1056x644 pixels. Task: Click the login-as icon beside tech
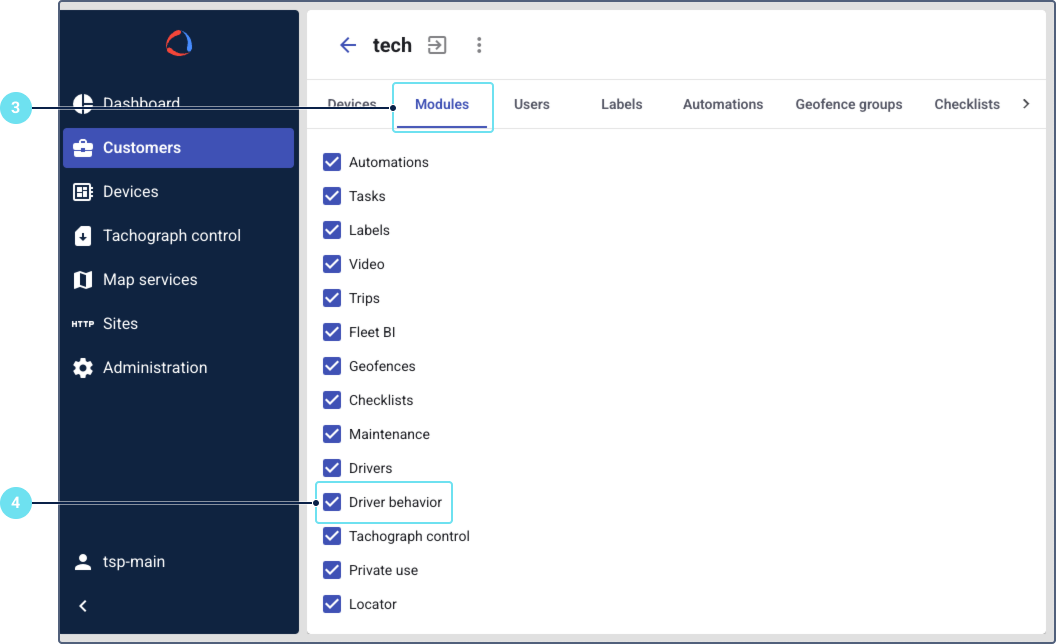click(437, 45)
